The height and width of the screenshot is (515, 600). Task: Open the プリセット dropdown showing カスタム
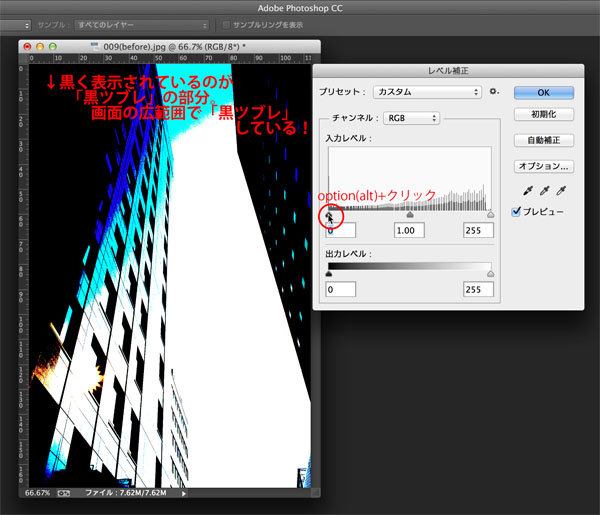pos(426,92)
